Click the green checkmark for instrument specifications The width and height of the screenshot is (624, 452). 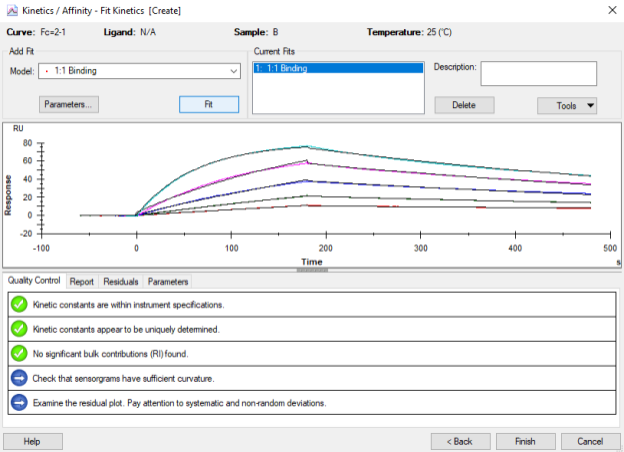pos(18,304)
